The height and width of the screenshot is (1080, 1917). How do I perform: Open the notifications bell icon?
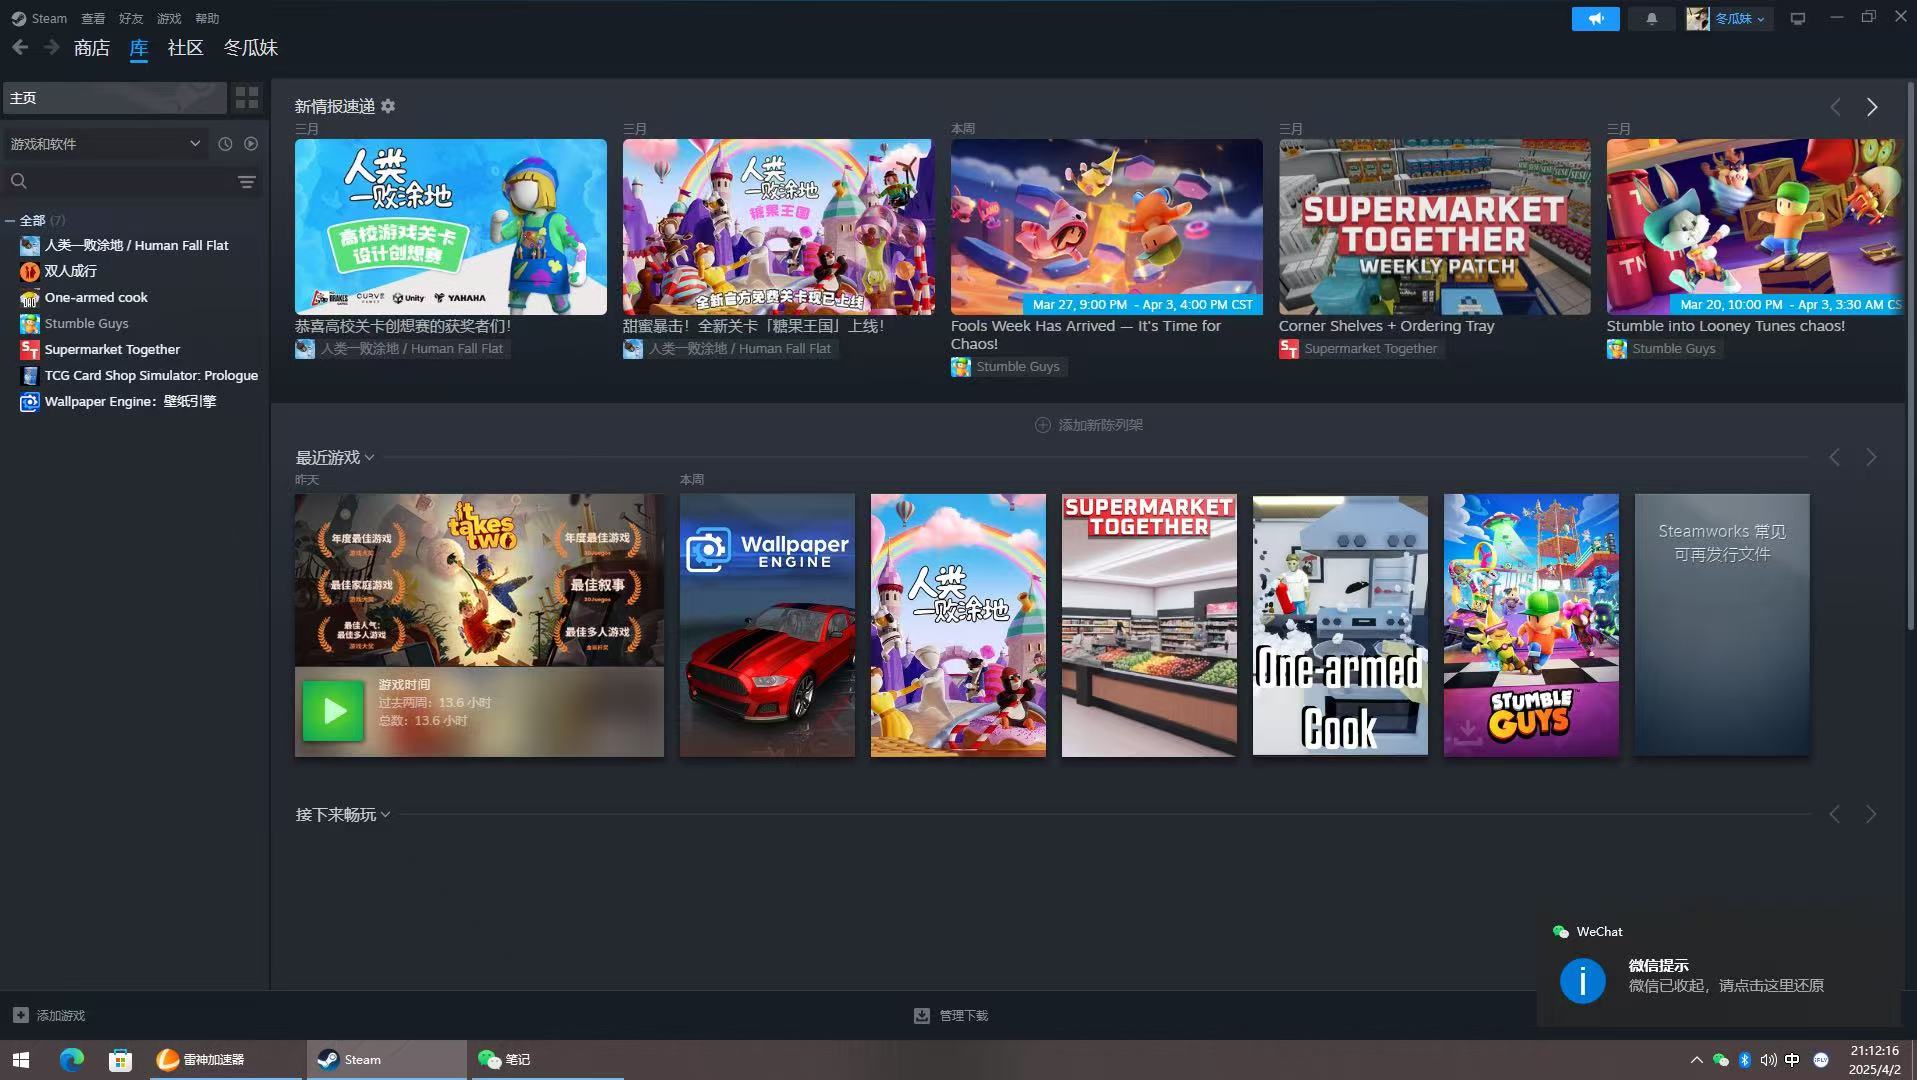point(1651,18)
